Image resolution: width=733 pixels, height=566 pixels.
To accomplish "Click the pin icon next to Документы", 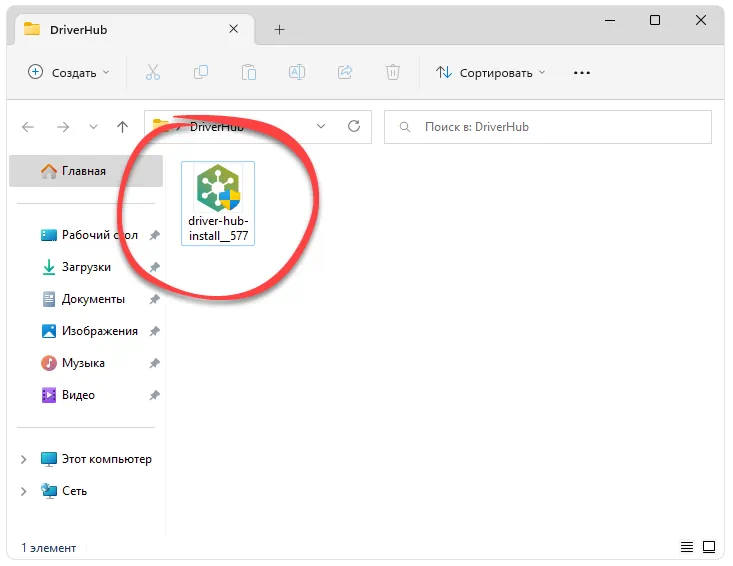I will point(154,299).
